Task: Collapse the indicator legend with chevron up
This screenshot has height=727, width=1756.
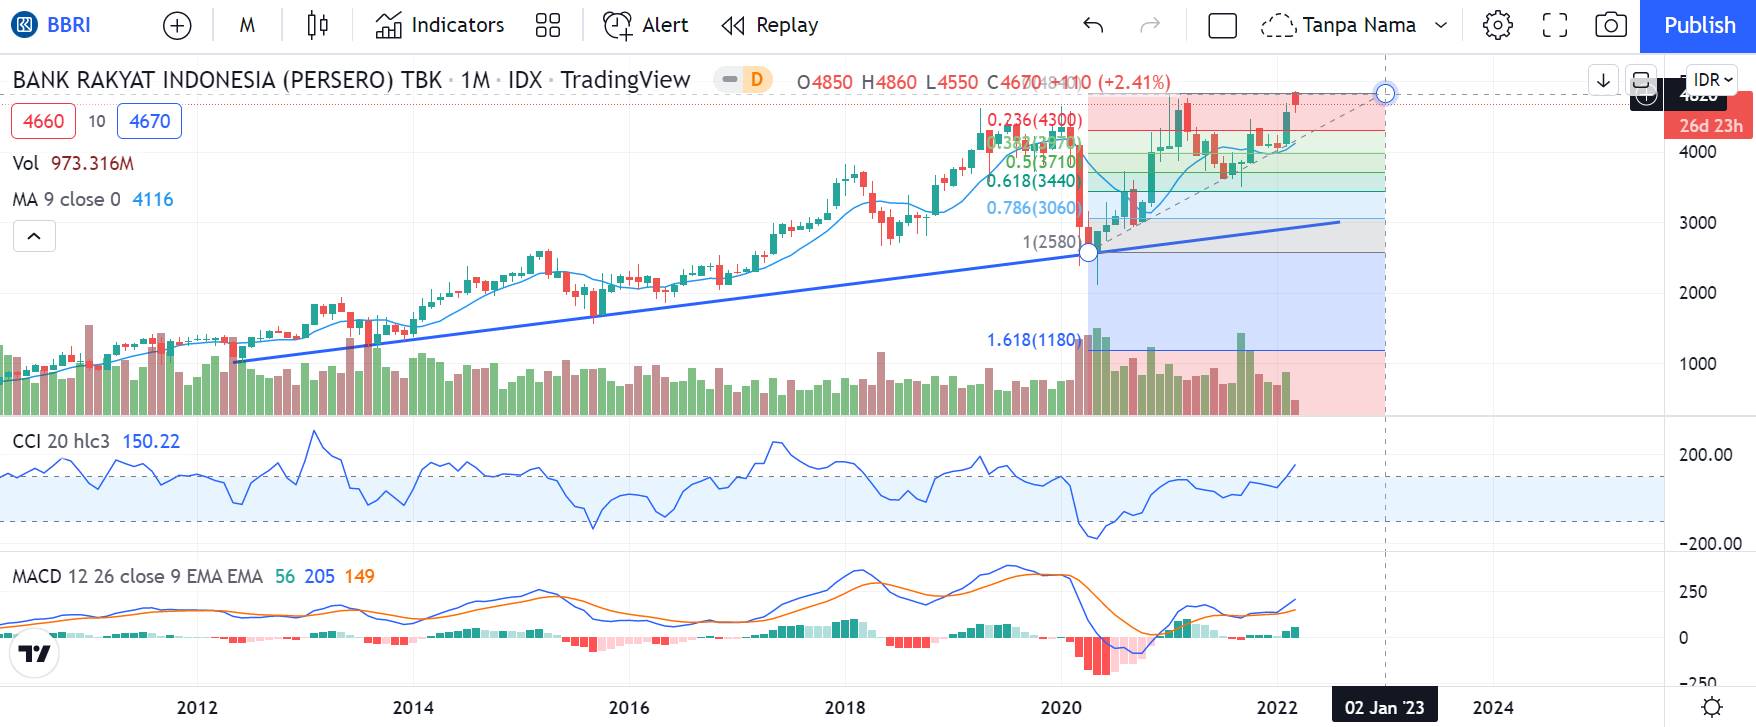Action: pyautogui.click(x=34, y=236)
